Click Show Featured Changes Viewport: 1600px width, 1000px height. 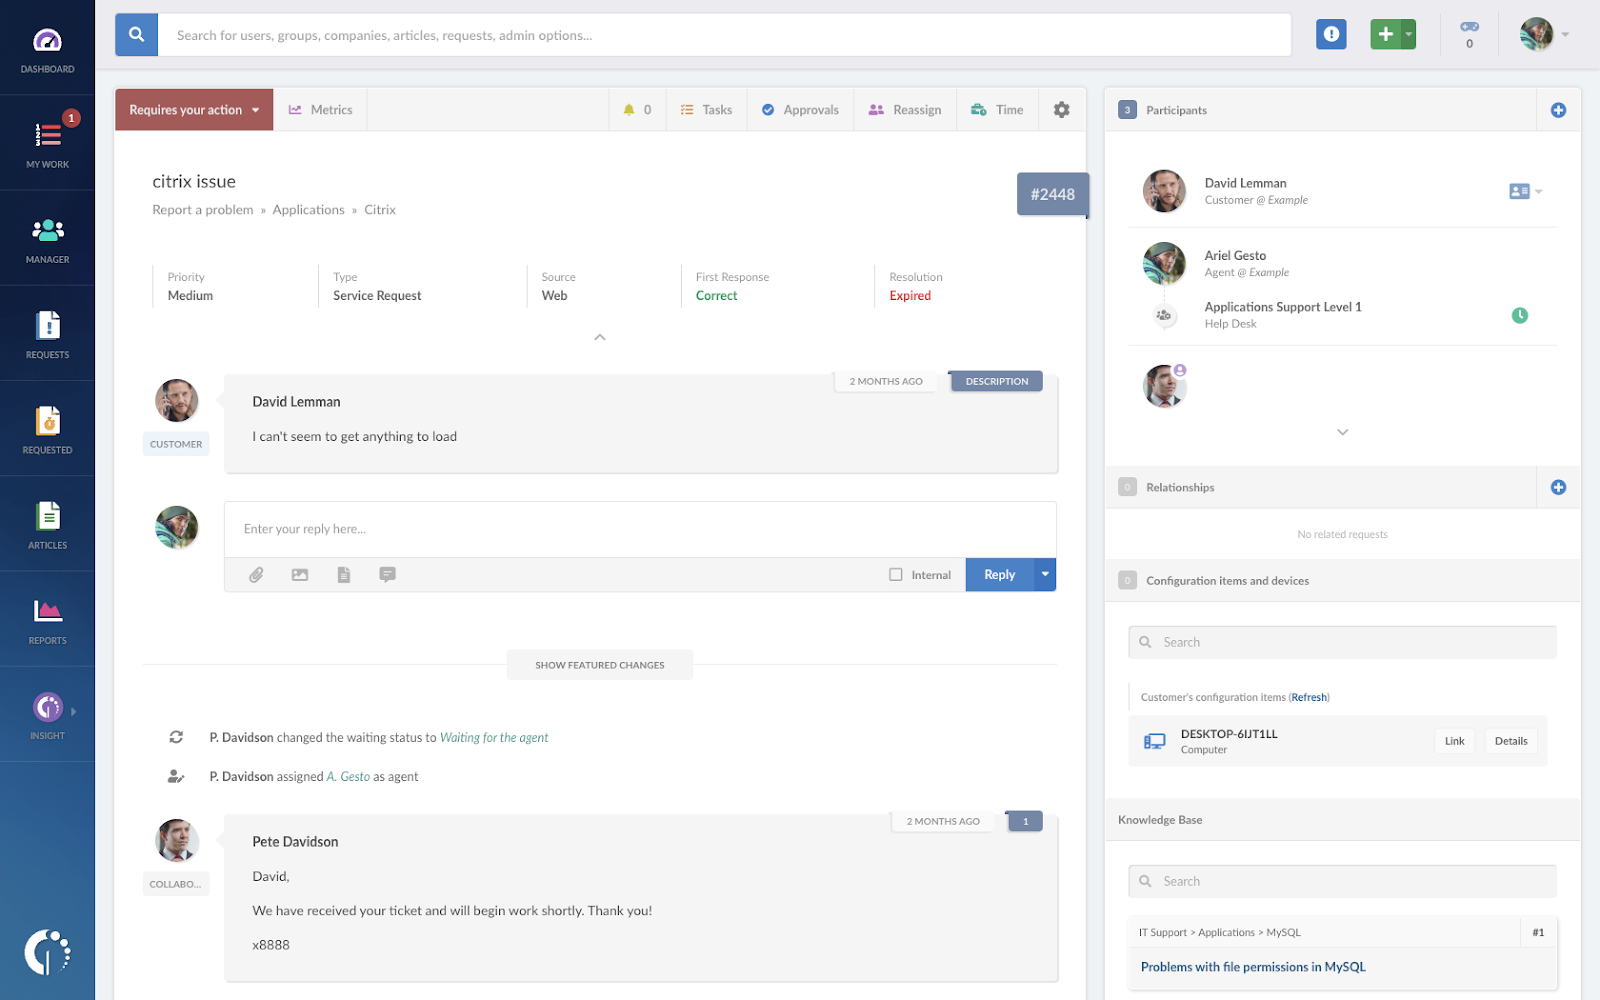click(x=599, y=664)
